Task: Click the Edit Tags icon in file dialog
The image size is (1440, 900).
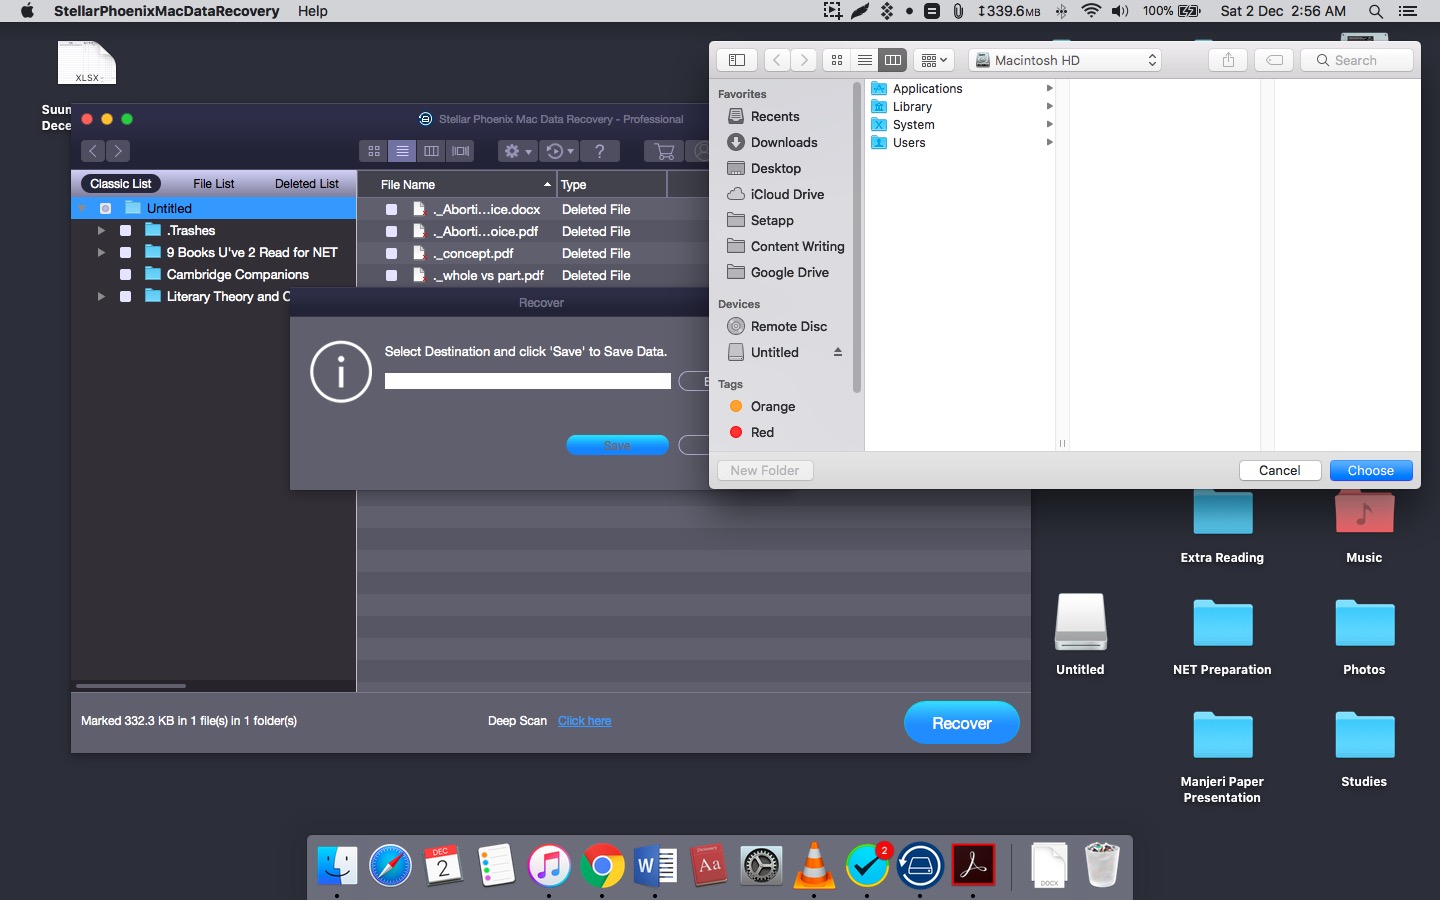Action: 1275,60
